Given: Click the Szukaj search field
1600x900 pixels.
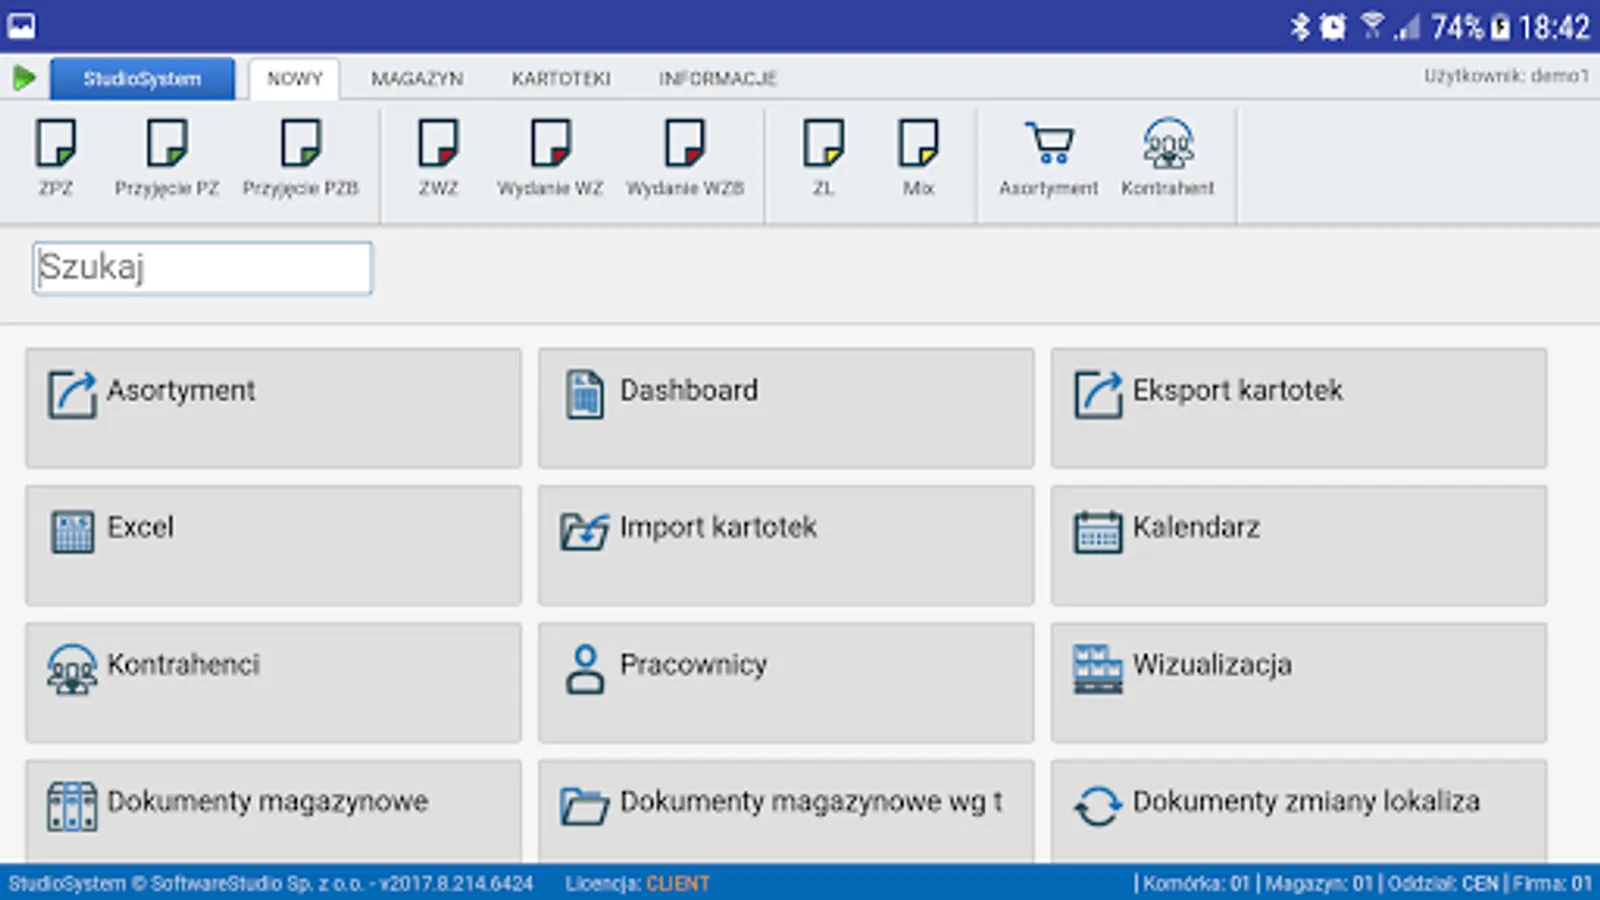Looking at the screenshot, I should (x=202, y=267).
